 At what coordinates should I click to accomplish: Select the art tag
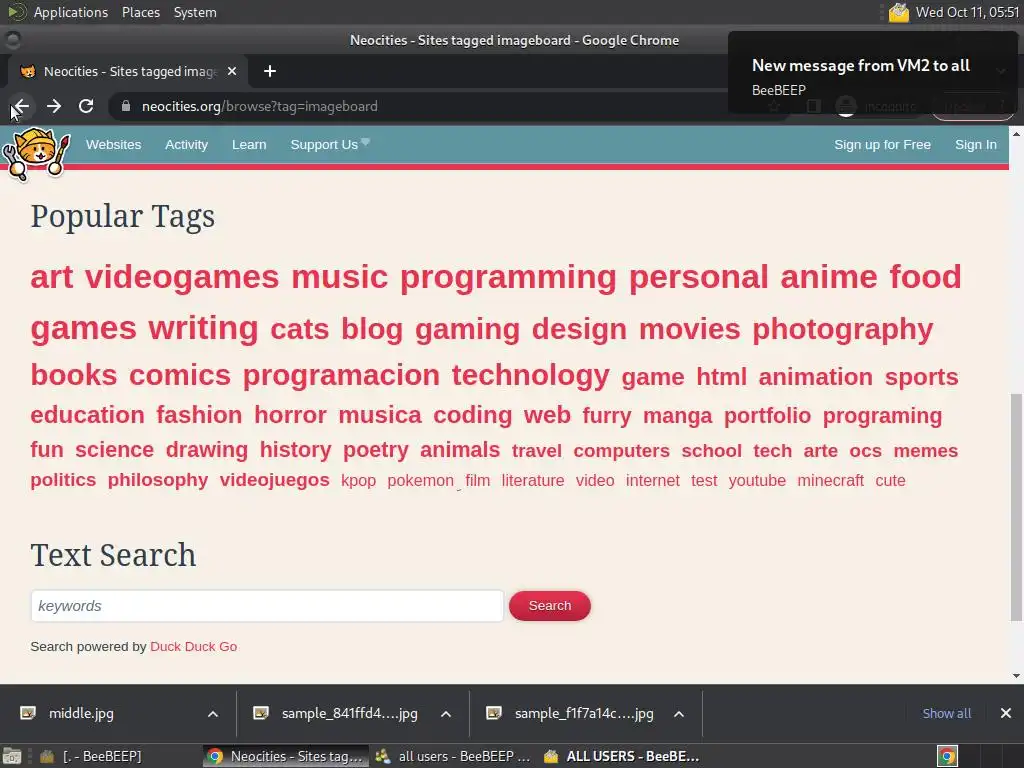[x=52, y=276]
